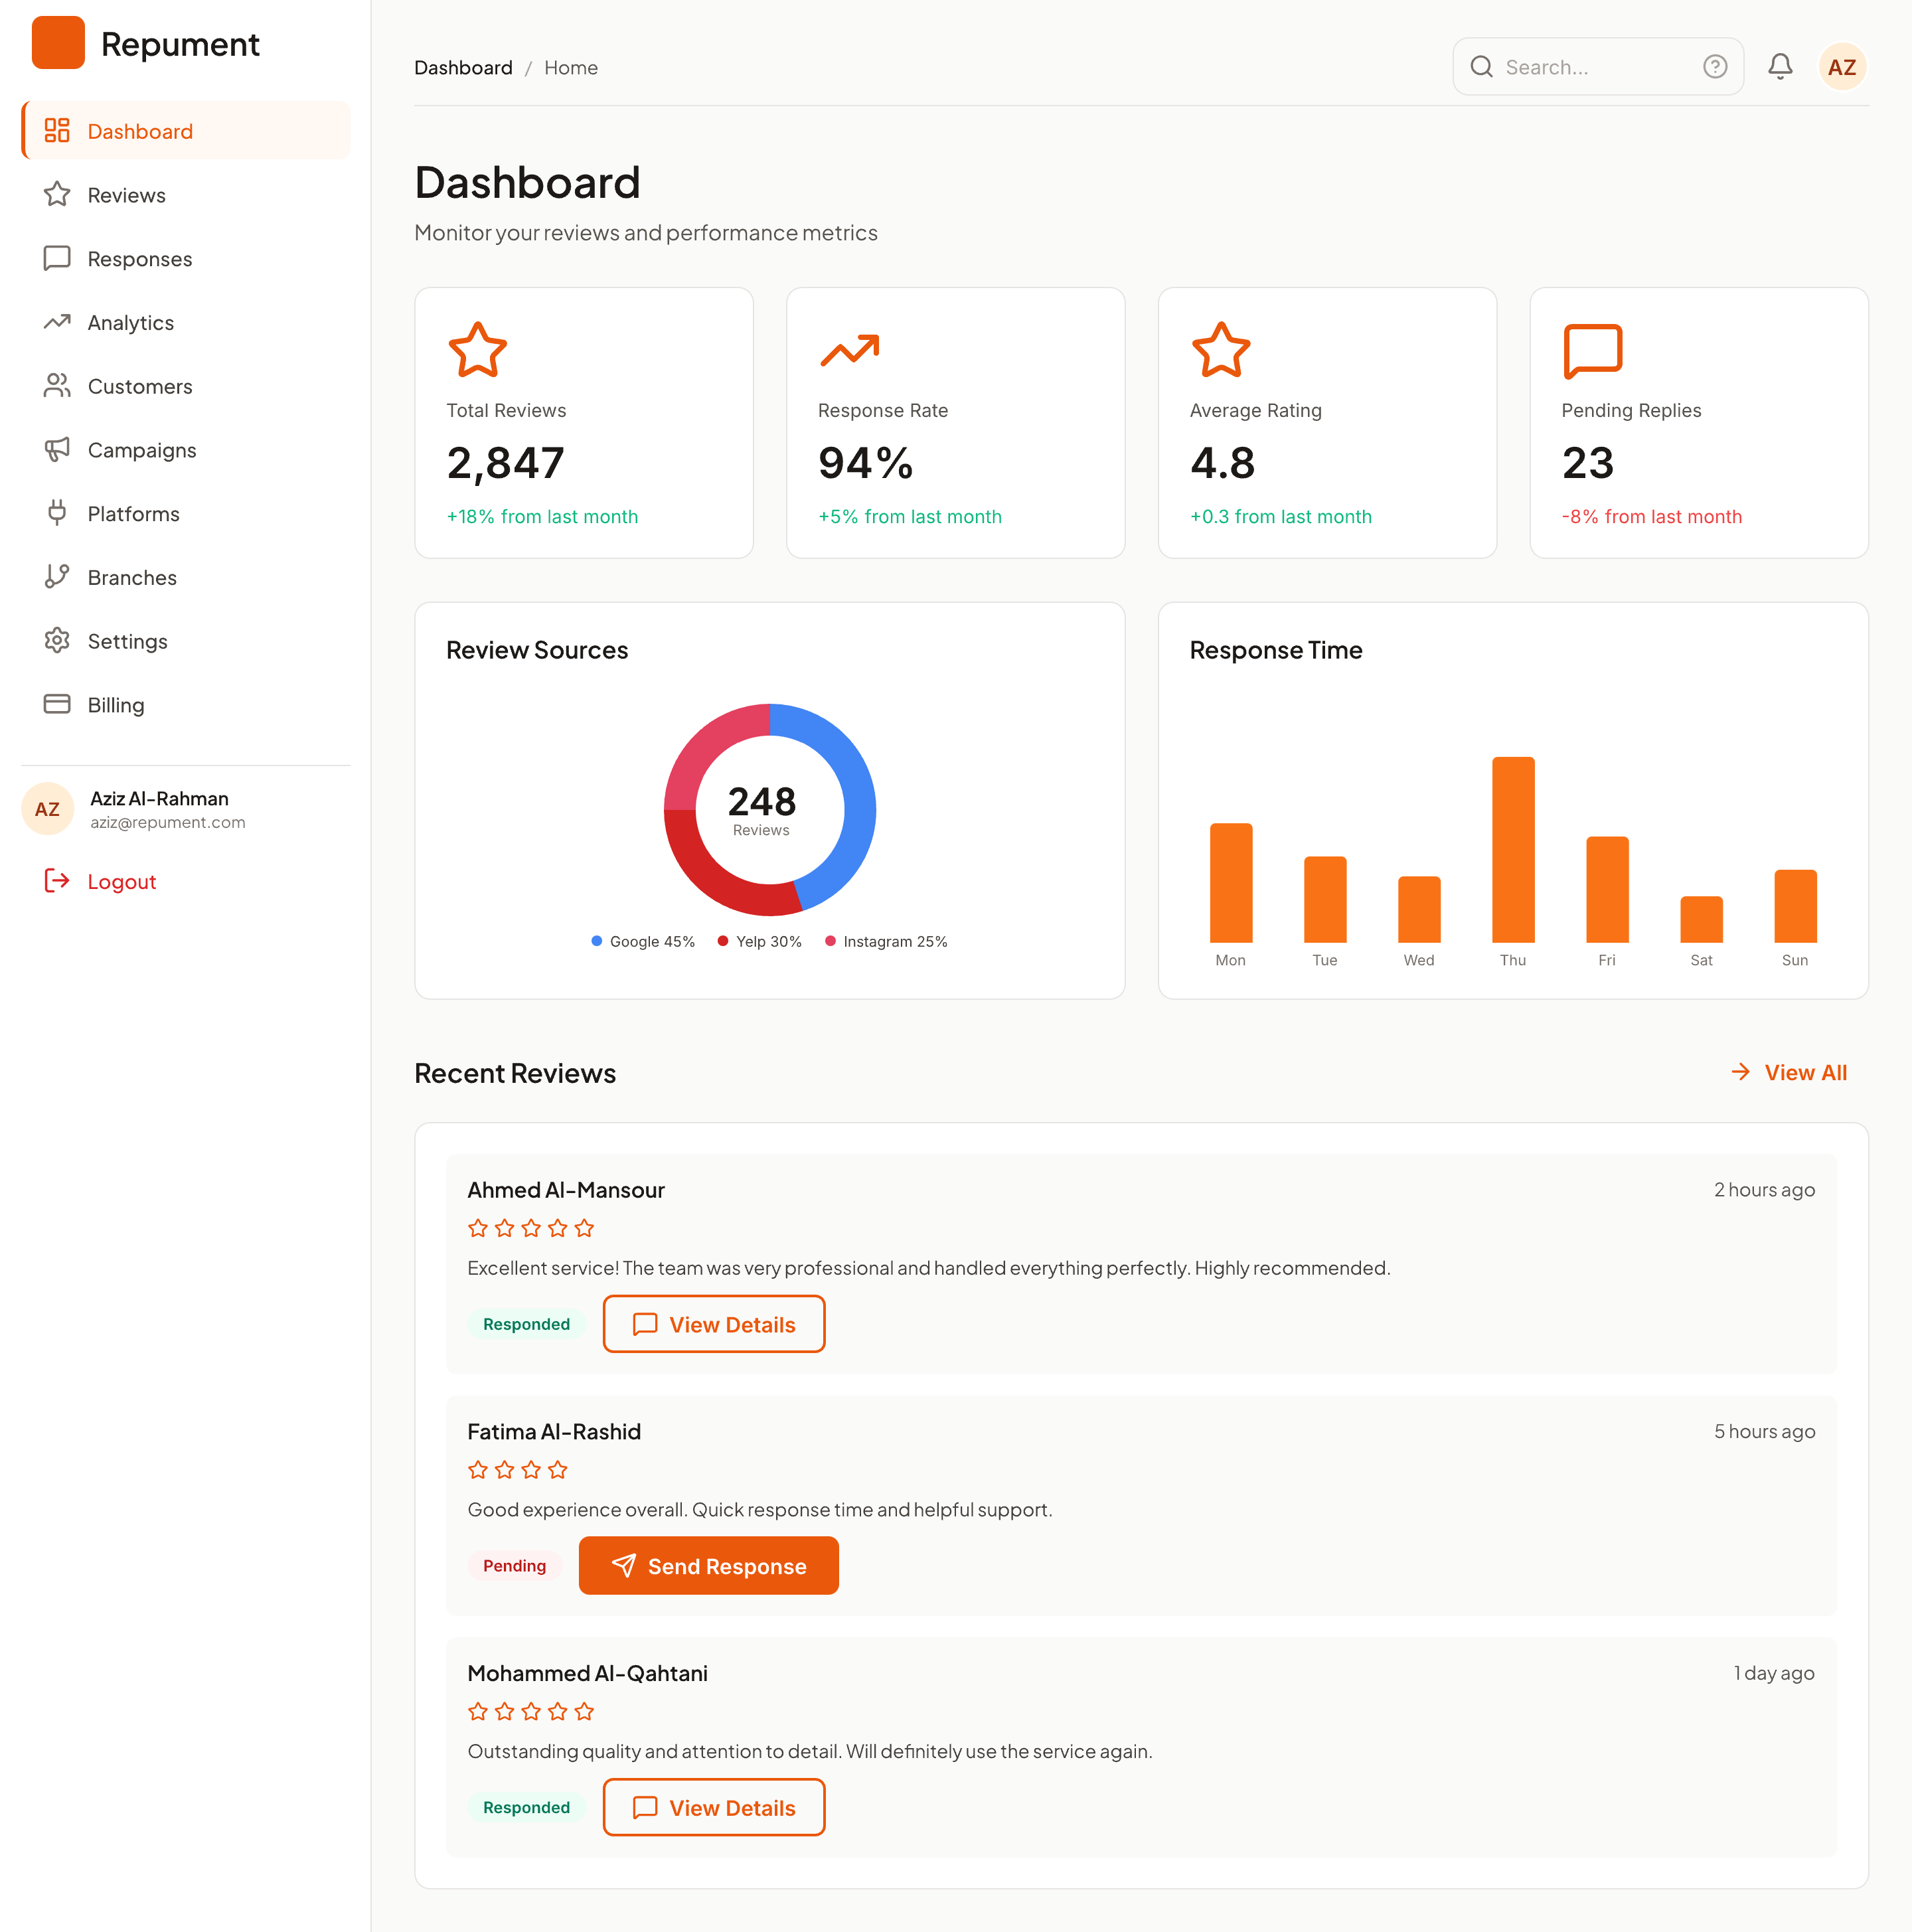Click the Sat bar in Response Time chart
This screenshot has width=1912, height=1932.
pos(1701,920)
